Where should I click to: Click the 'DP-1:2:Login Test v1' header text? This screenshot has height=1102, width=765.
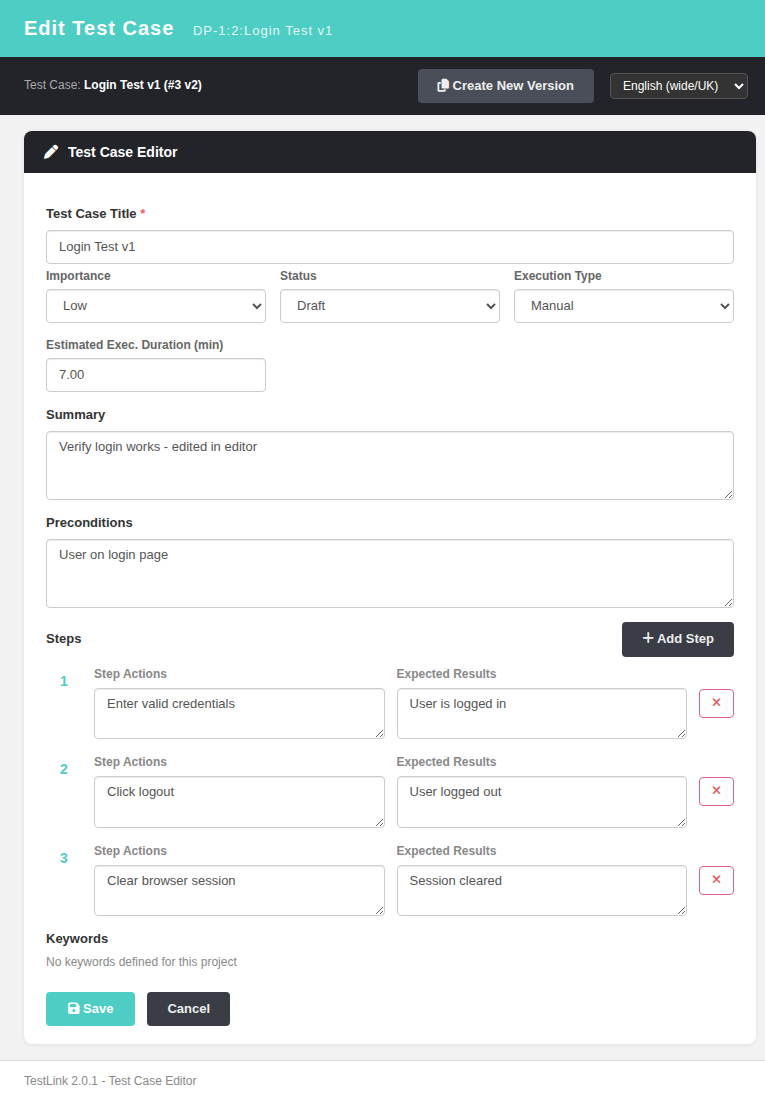pyautogui.click(x=263, y=31)
